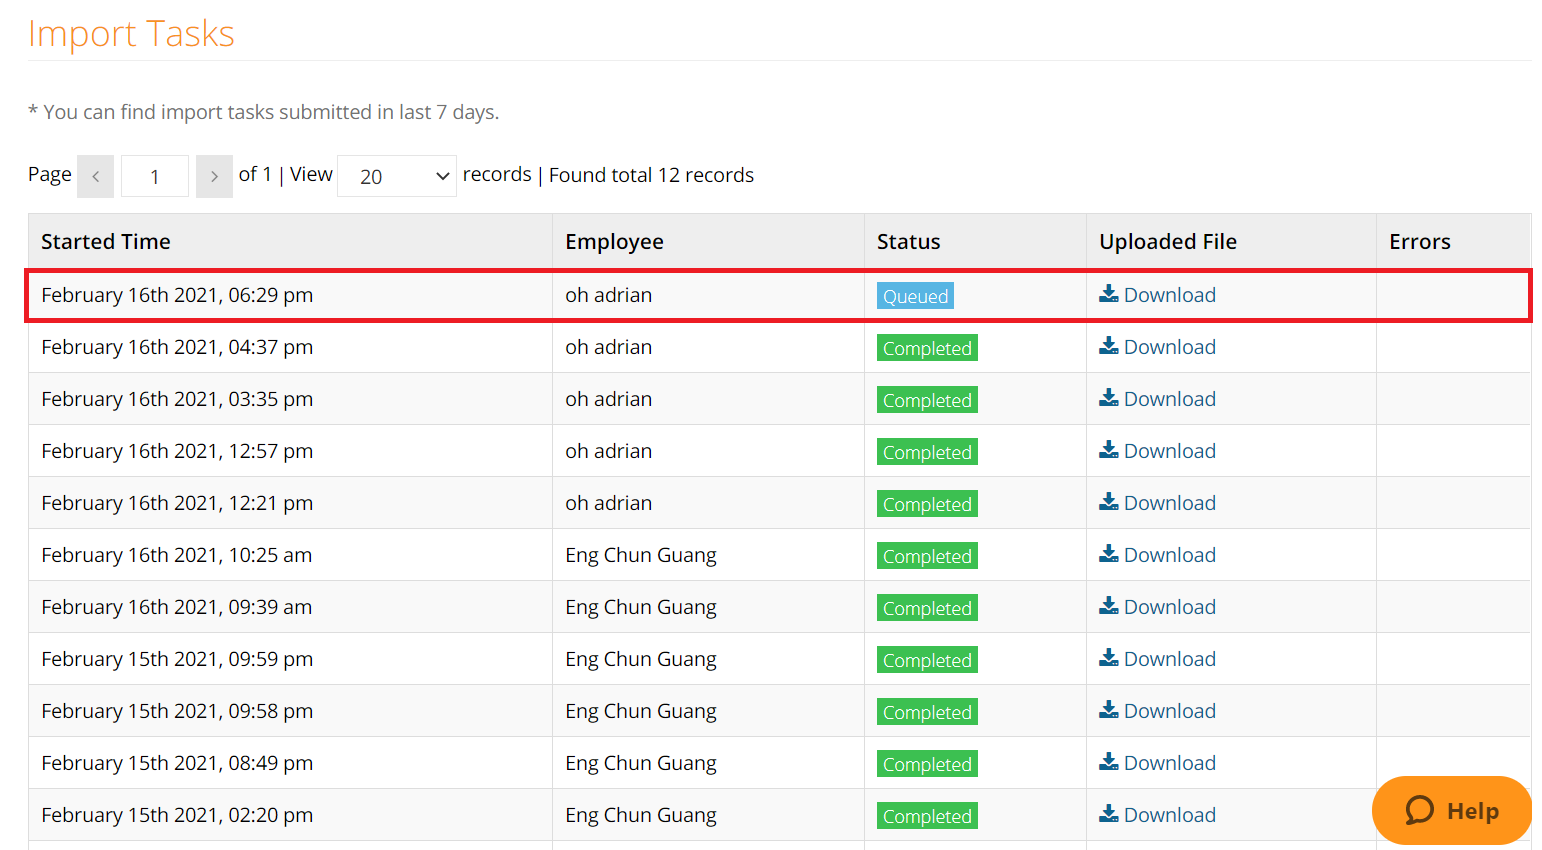Click Download link for 02:20 pm task
Image resolution: width=1542 pixels, height=850 pixels.
(x=1169, y=815)
